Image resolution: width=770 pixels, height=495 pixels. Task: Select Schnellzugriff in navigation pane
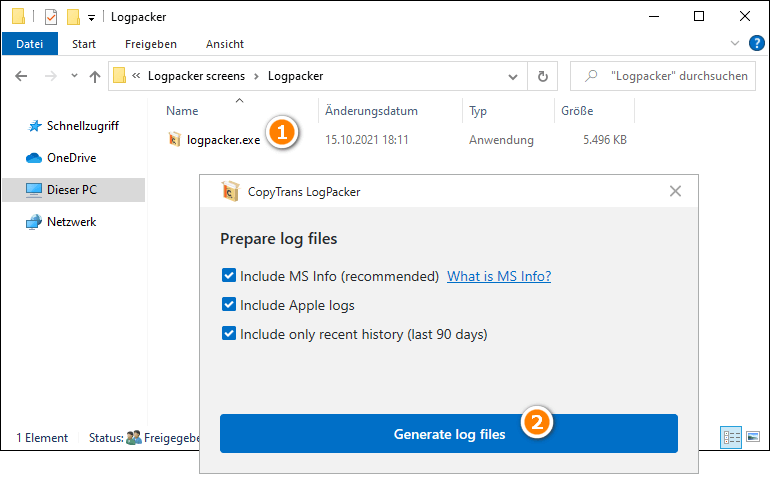coord(73,126)
